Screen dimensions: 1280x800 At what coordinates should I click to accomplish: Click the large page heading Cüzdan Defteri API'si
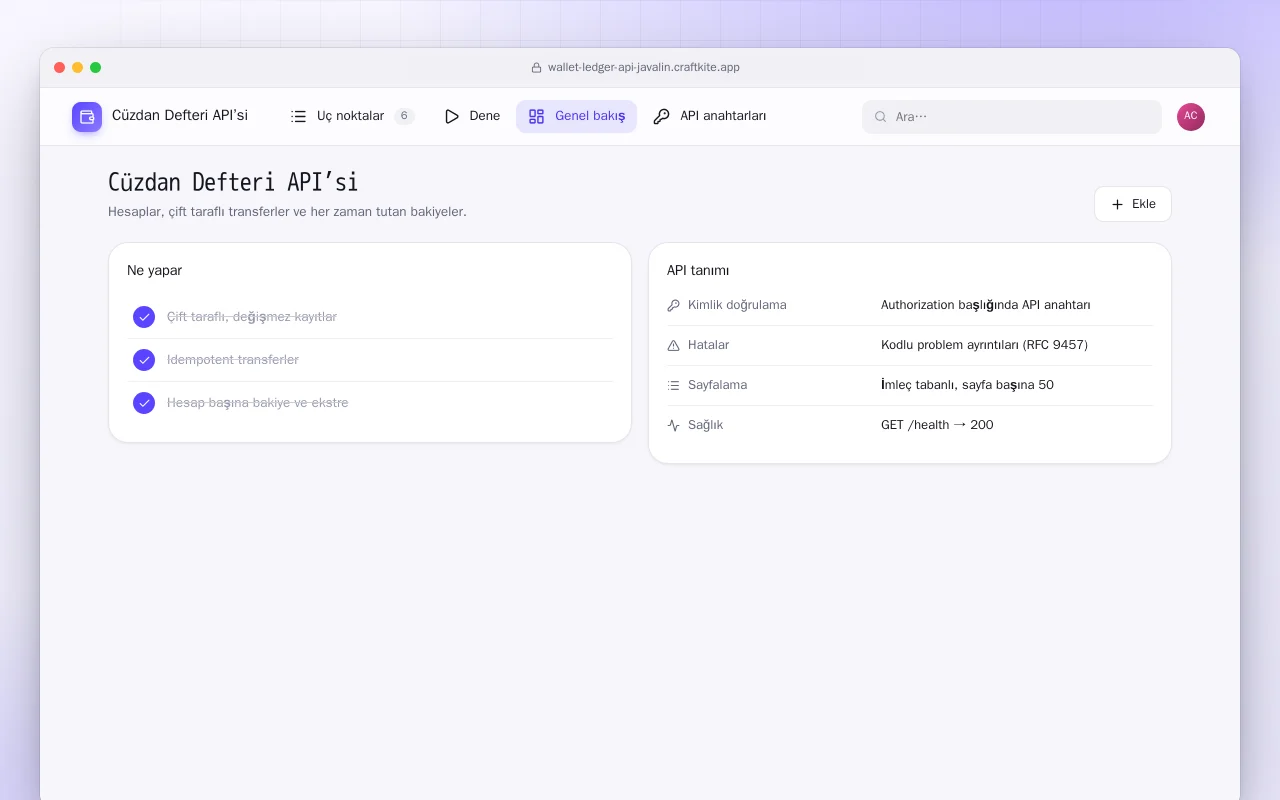(x=233, y=182)
